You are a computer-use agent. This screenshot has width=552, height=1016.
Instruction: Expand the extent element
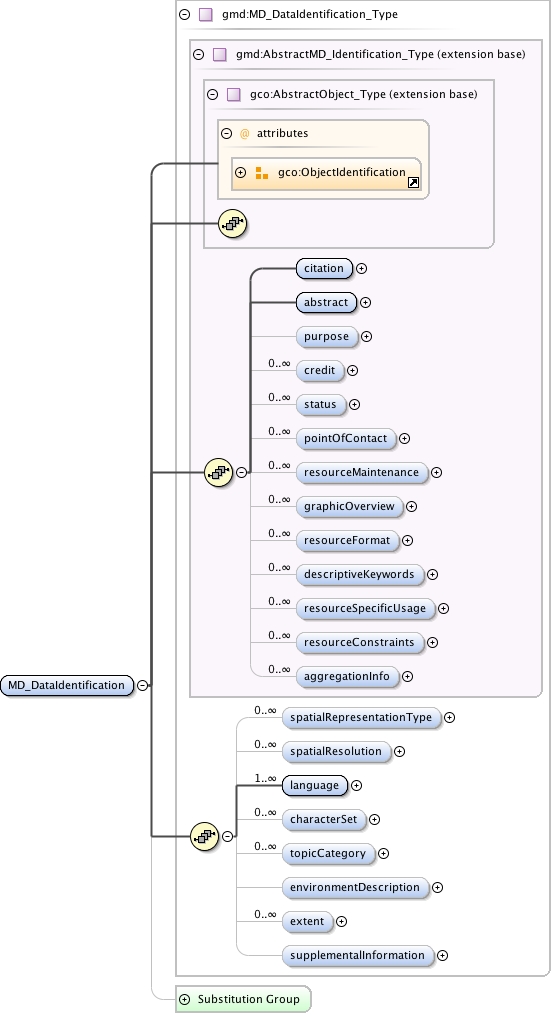coord(341,921)
